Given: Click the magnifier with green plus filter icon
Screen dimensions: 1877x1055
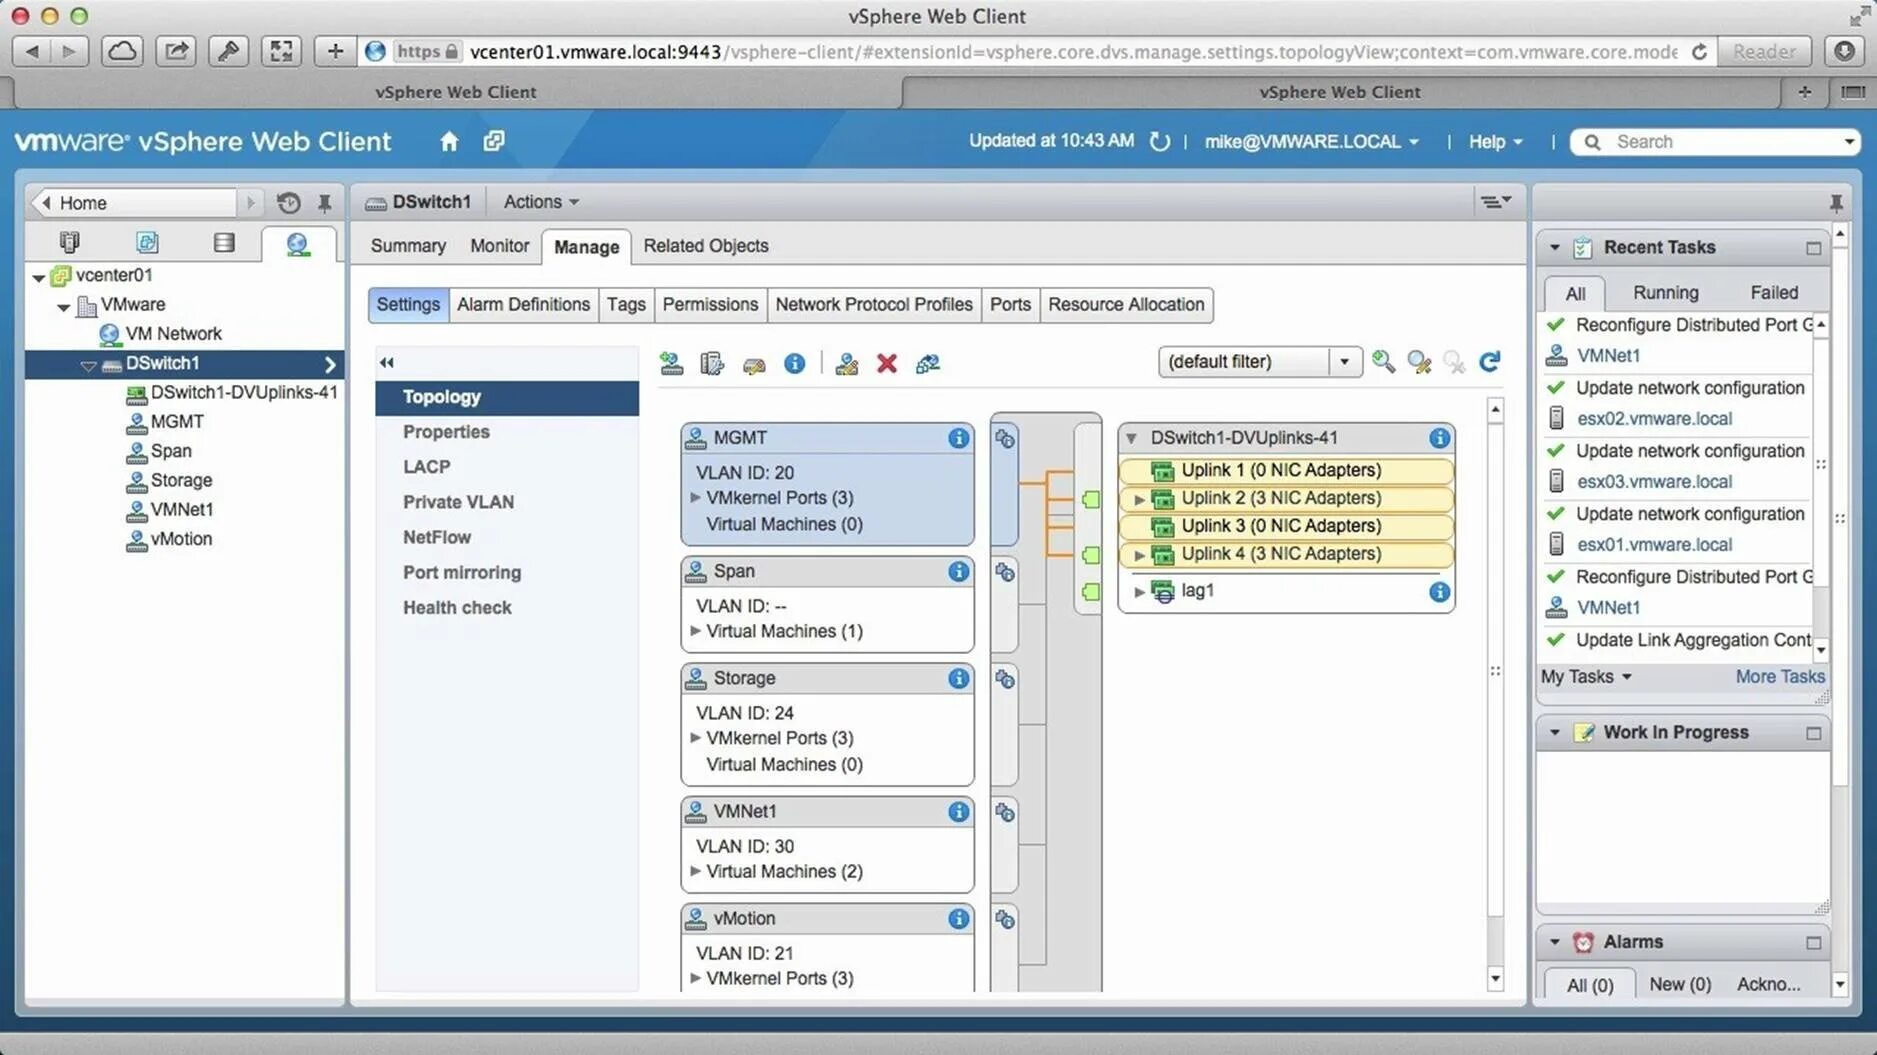Looking at the screenshot, I should [x=1383, y=362].
